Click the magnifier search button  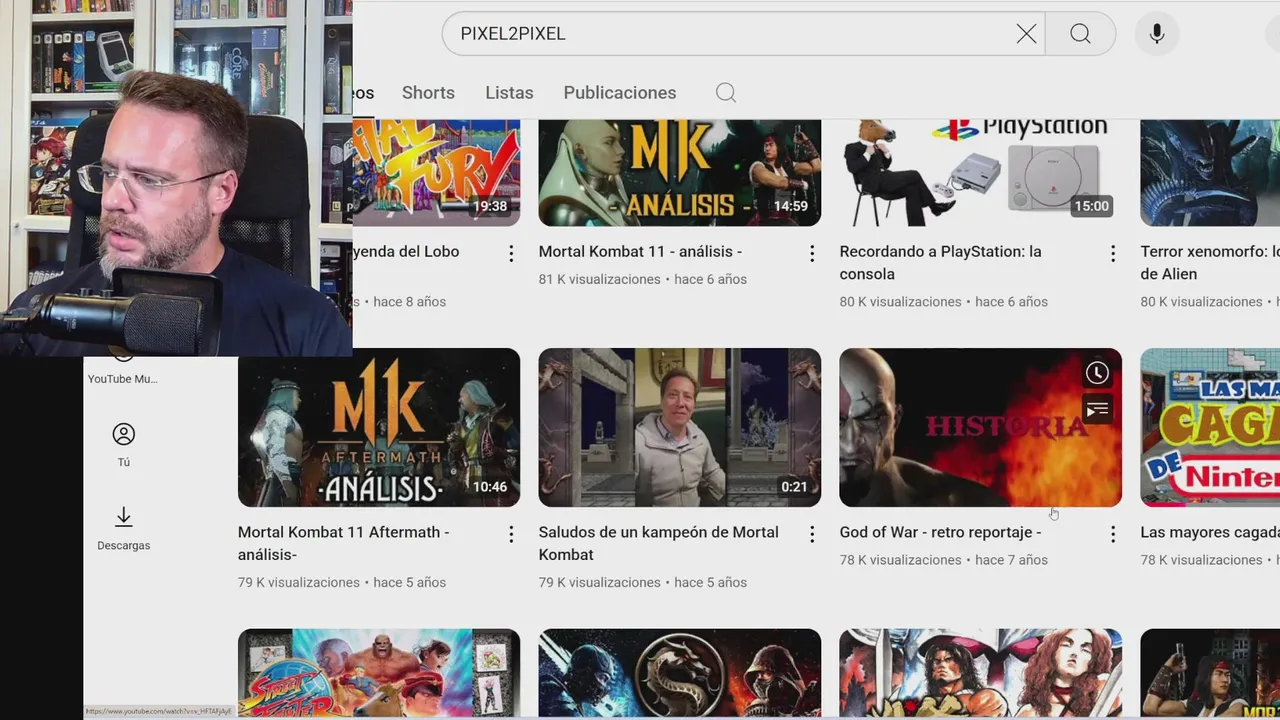click(x=1080, y=34)
